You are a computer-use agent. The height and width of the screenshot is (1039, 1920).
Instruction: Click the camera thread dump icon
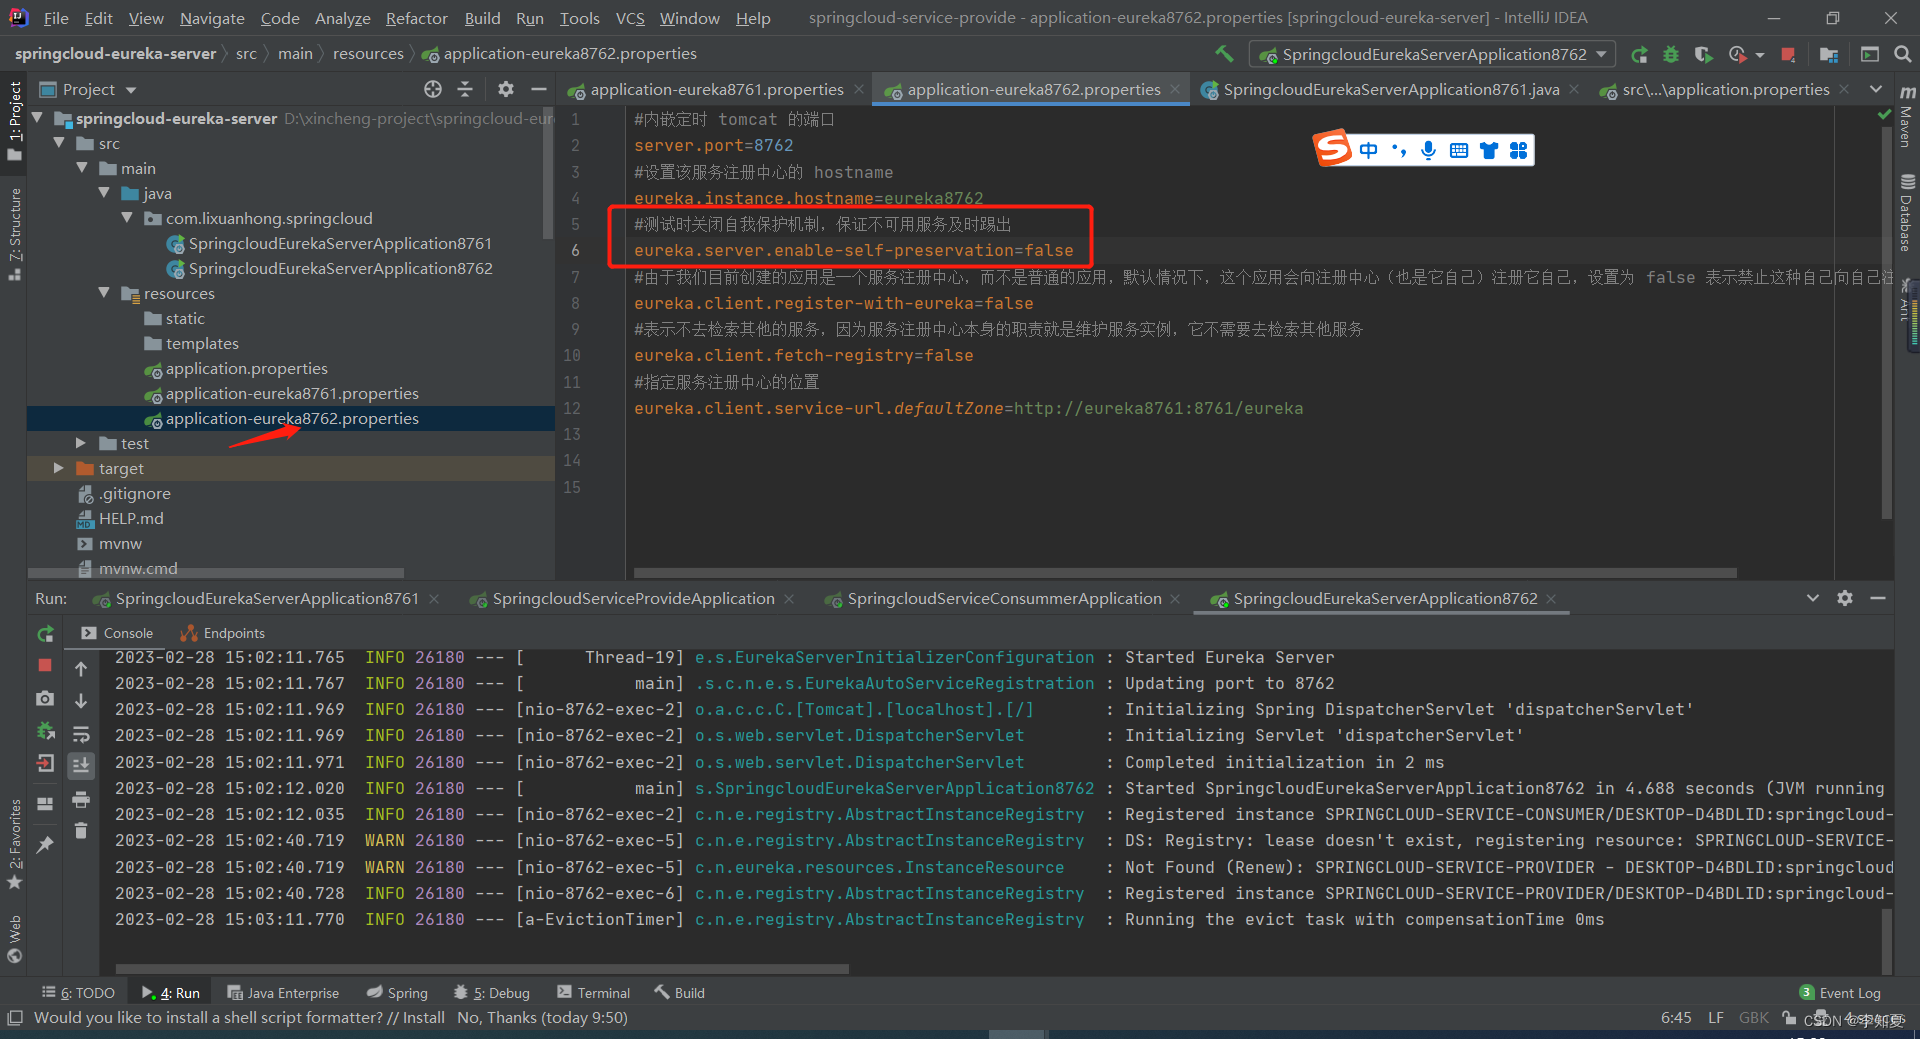(x=45, y=698)
